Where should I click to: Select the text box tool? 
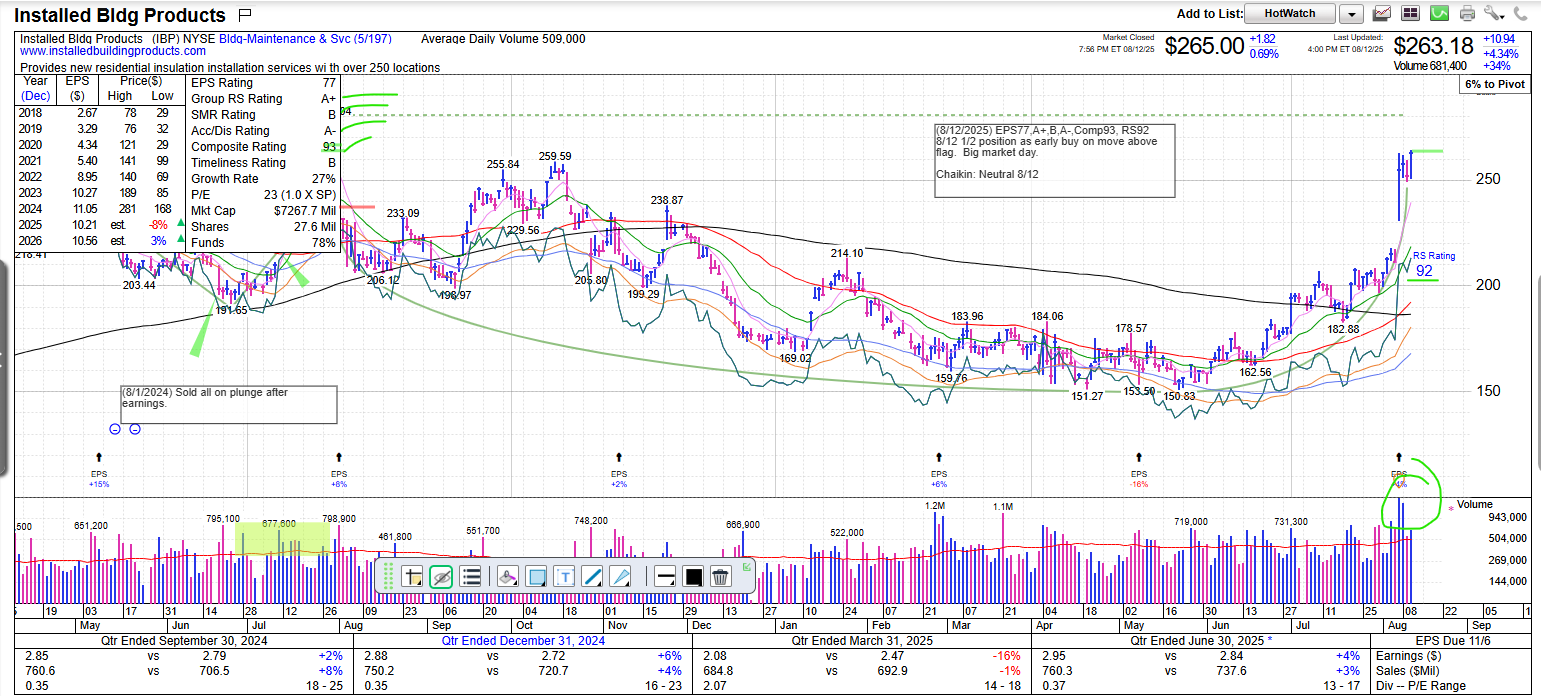563,576
